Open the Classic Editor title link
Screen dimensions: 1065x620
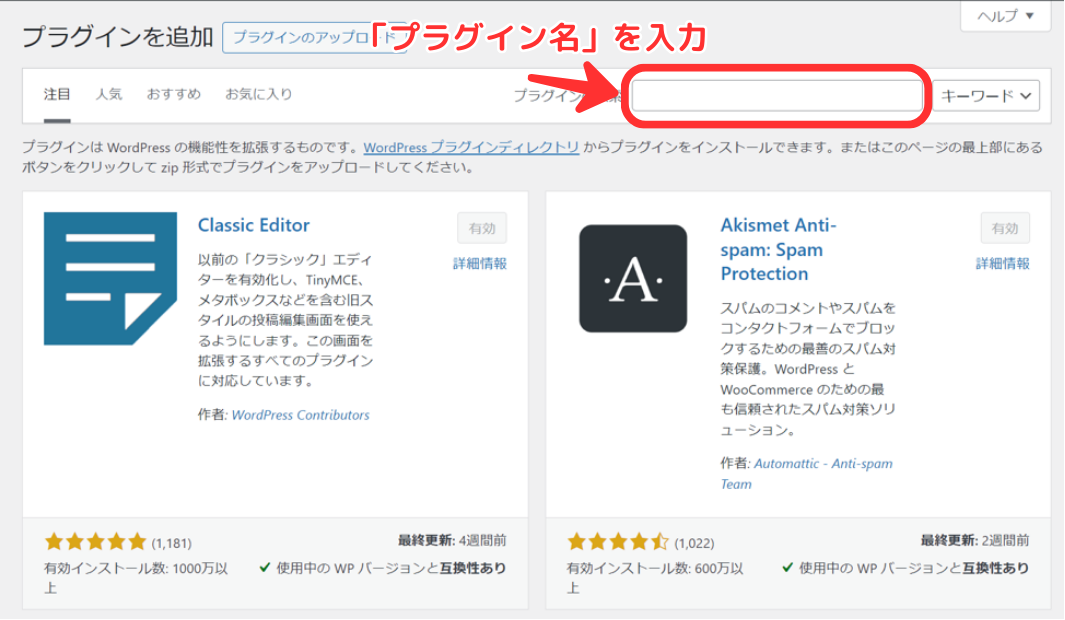[x=253, y=225]
